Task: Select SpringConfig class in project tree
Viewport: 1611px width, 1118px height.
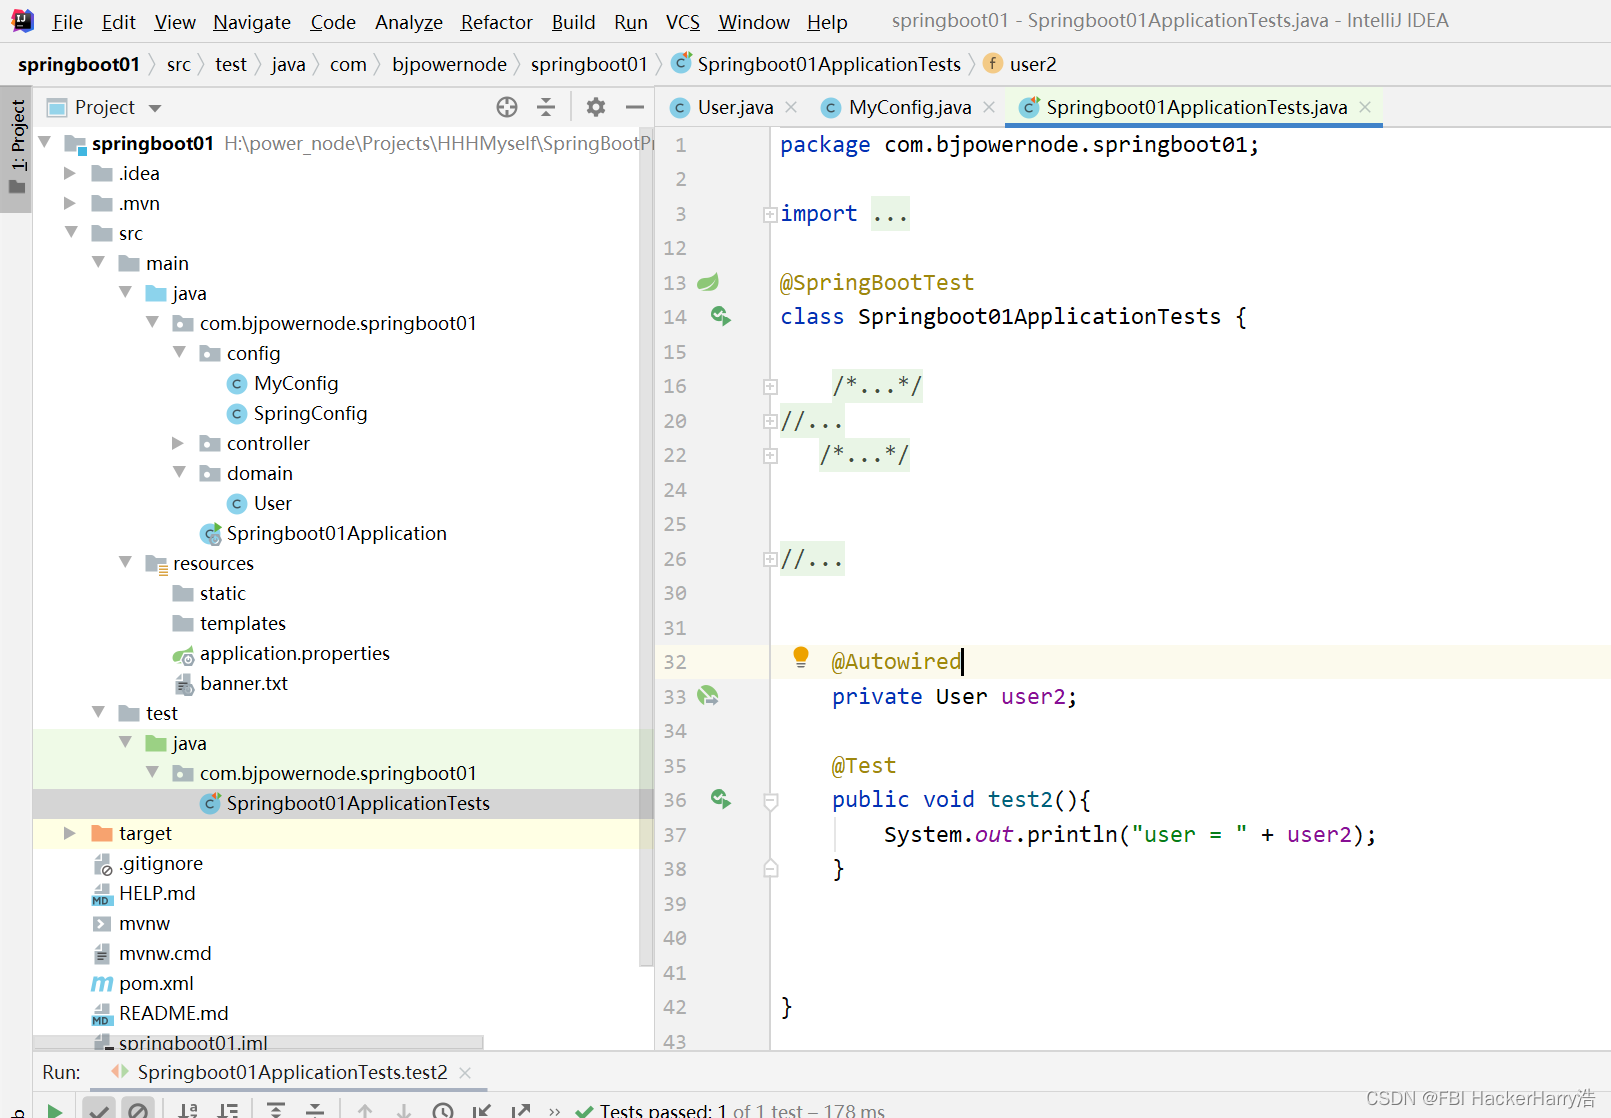Action: 310,413
